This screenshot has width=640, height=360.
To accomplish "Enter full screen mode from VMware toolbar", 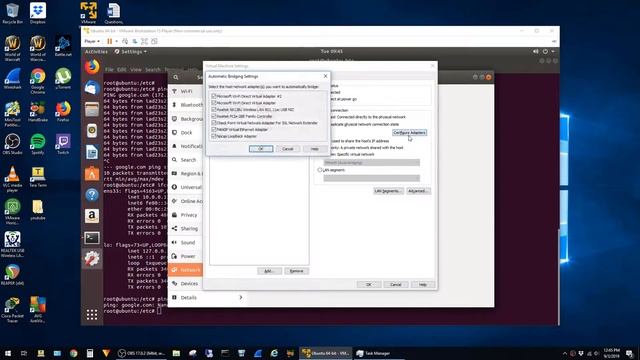I will (144, 41).
